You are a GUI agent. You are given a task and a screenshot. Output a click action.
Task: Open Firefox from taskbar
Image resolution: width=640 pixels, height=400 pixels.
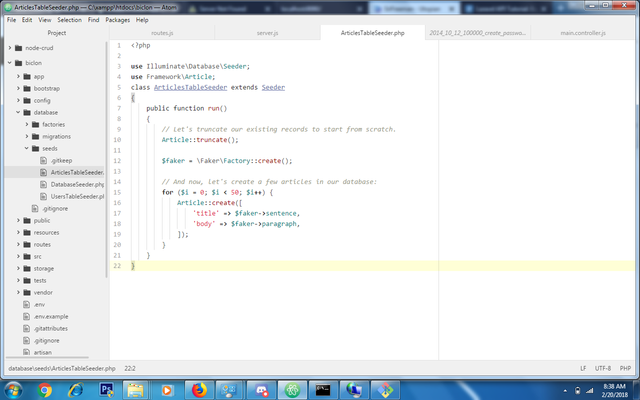(199, 390)
